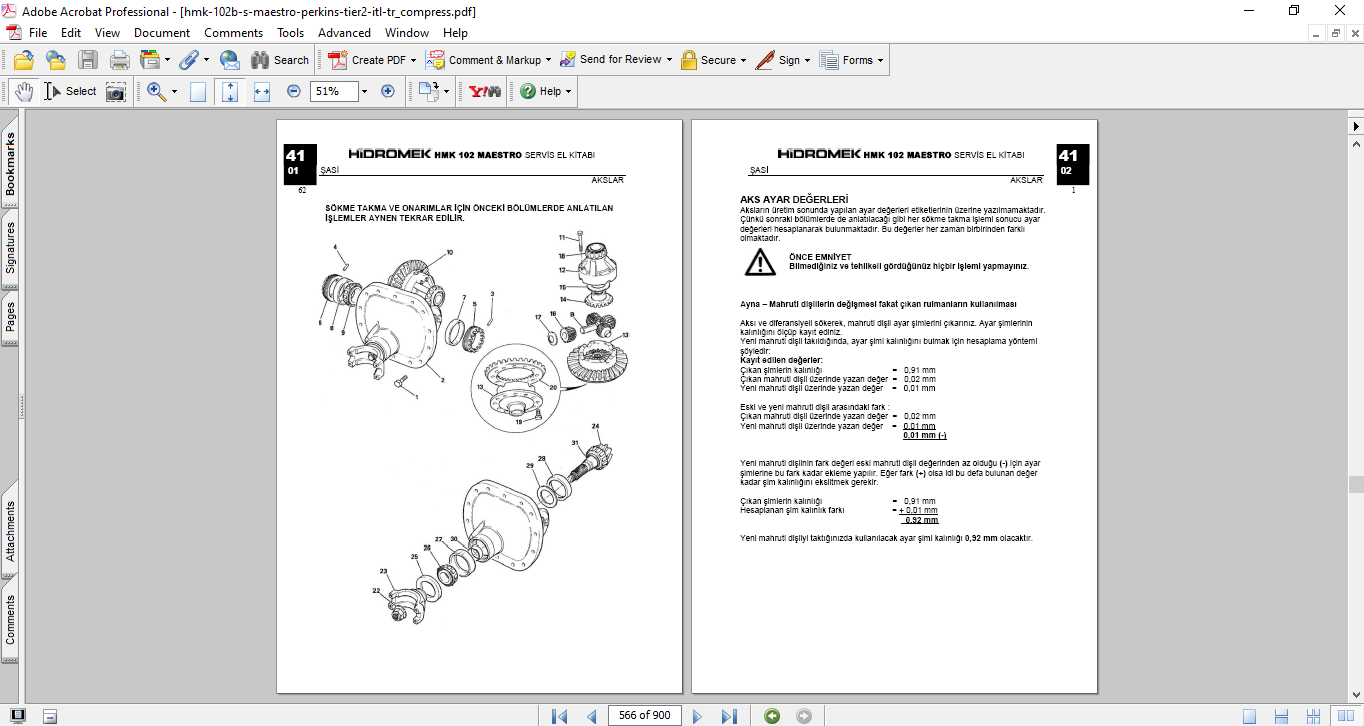Viewport: 1364px width, 726px height.
Task: Click the zoom out minus button
Action: tap(294, 91)
